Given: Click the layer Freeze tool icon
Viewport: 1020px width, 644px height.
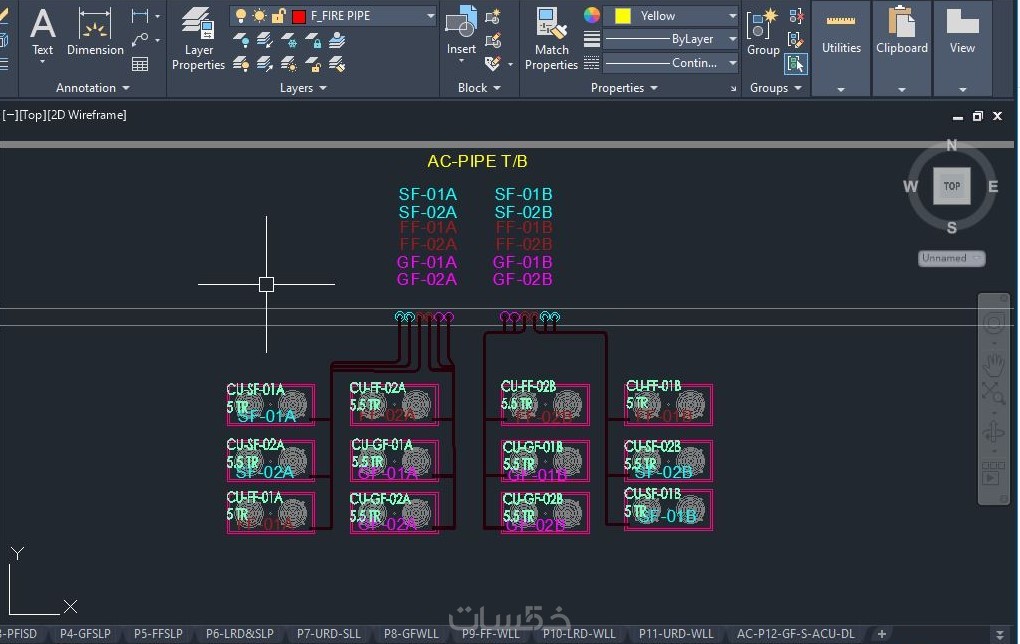Looking at the screenshot, I should click(x=289, y=40).
